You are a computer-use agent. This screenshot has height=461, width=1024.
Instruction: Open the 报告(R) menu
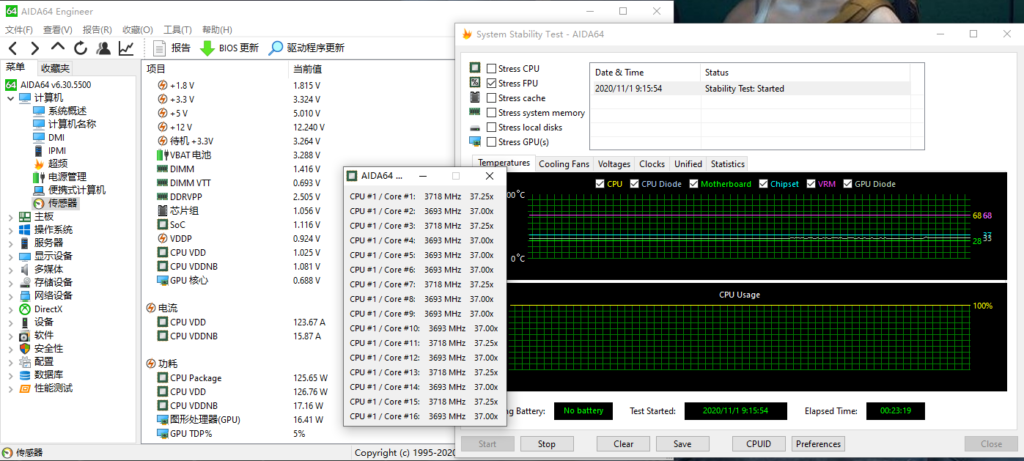point(97,30)
